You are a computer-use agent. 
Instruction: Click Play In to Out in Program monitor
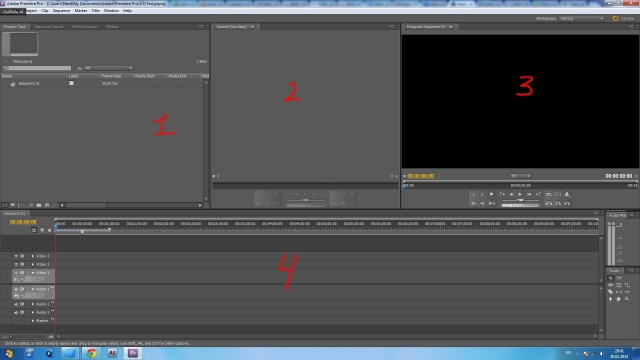pos(492,203)
